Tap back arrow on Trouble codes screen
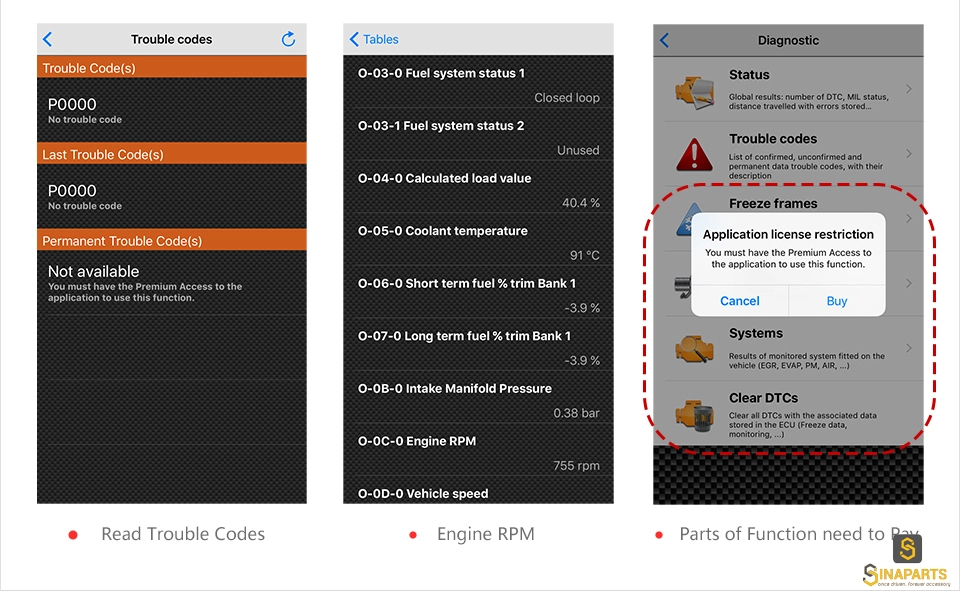Viewport: 960px width, 591px height. point(47,39)
